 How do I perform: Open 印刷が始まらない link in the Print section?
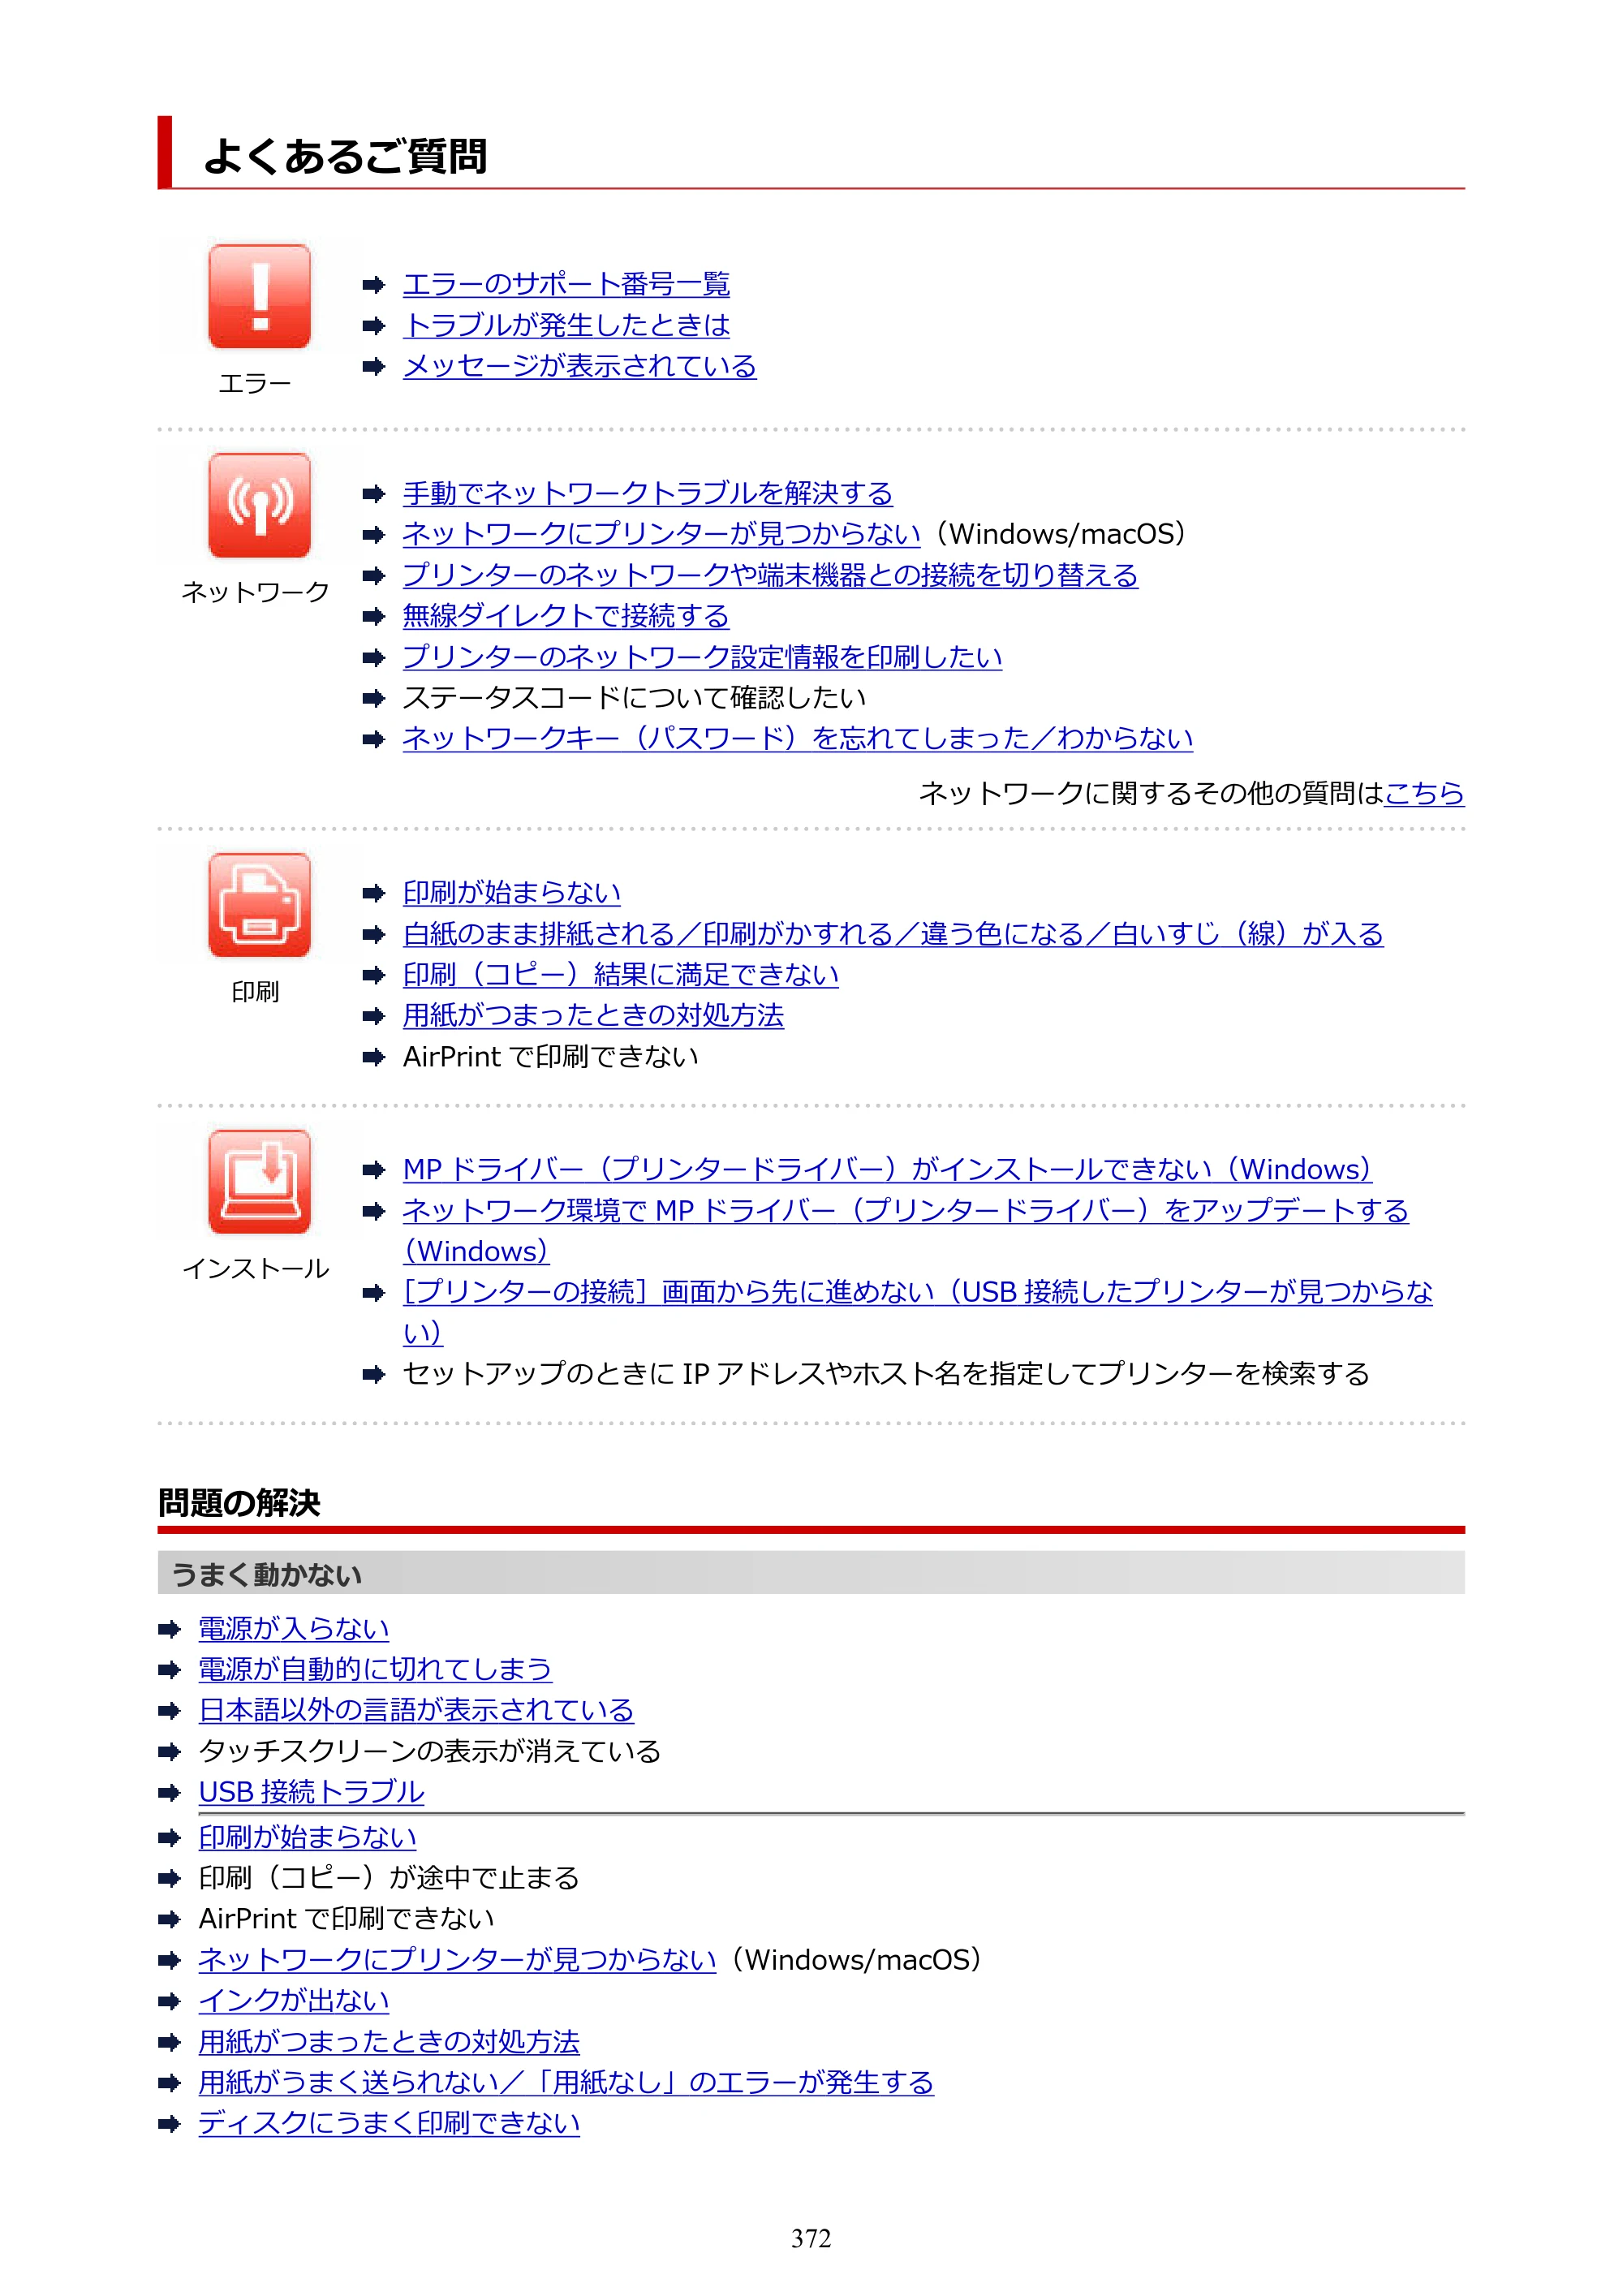(x=511, y=893)
